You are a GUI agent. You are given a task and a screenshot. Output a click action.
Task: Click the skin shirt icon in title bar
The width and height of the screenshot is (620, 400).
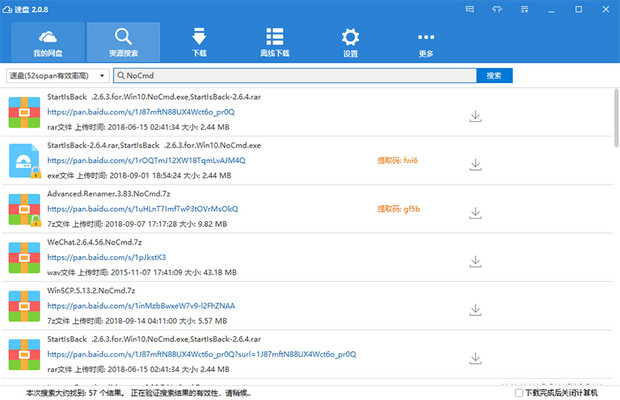pos(497,9)
